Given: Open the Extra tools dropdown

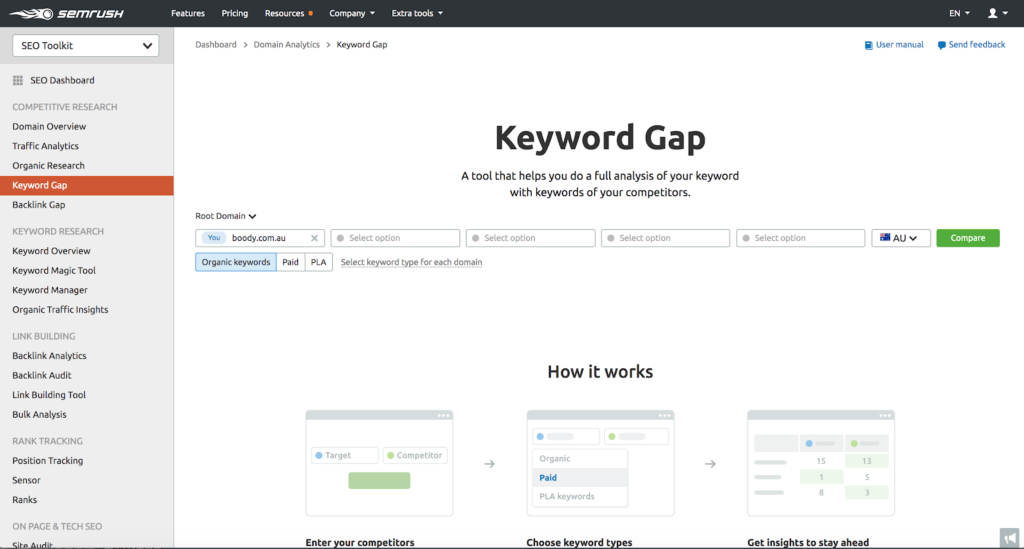Looking at the screenshot, I should pos(417,13).
